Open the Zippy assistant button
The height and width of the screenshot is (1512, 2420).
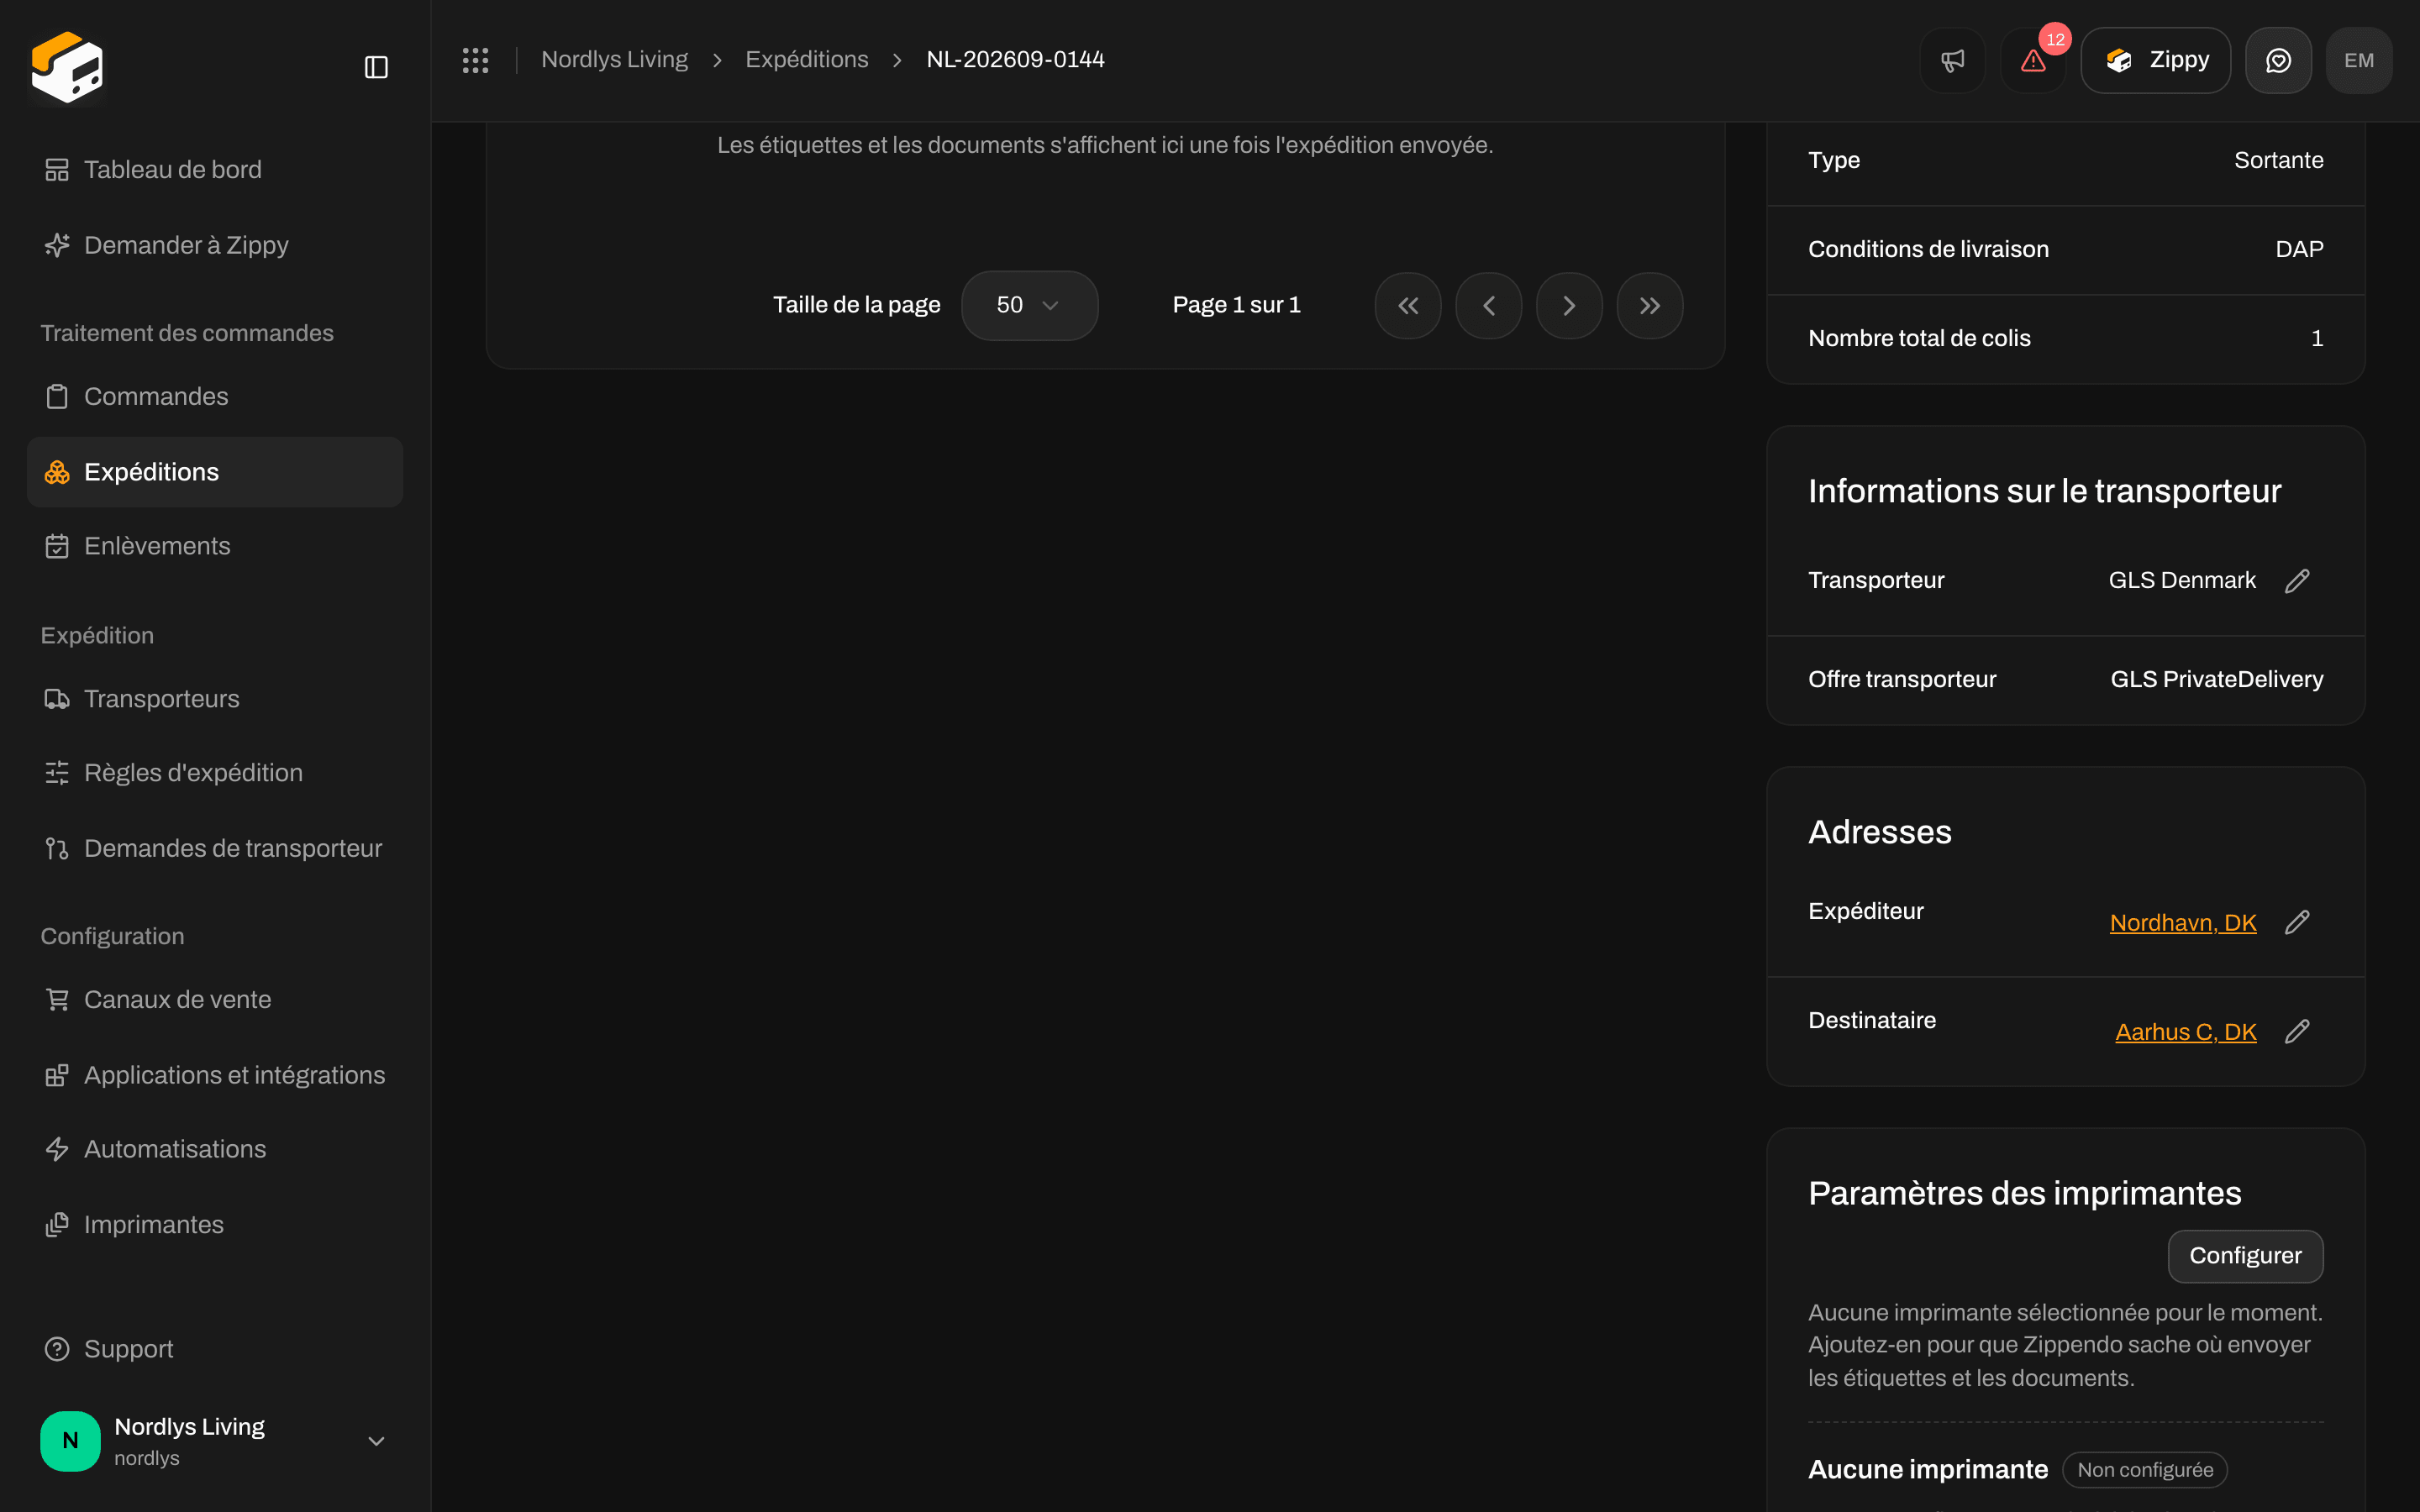click(x=2155, y=60)
